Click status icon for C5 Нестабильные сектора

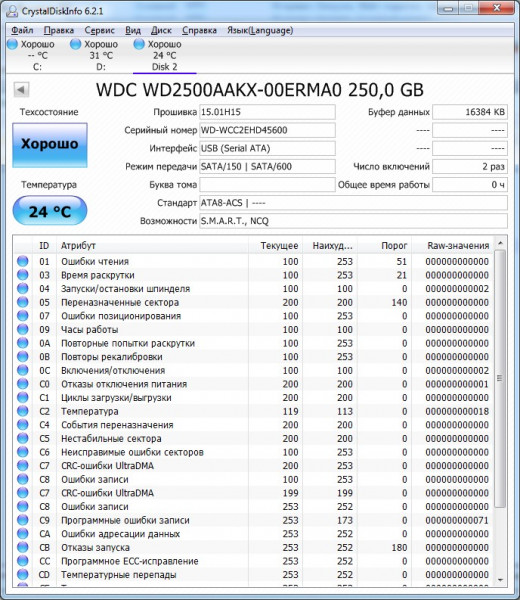click(x=23, y=438)
